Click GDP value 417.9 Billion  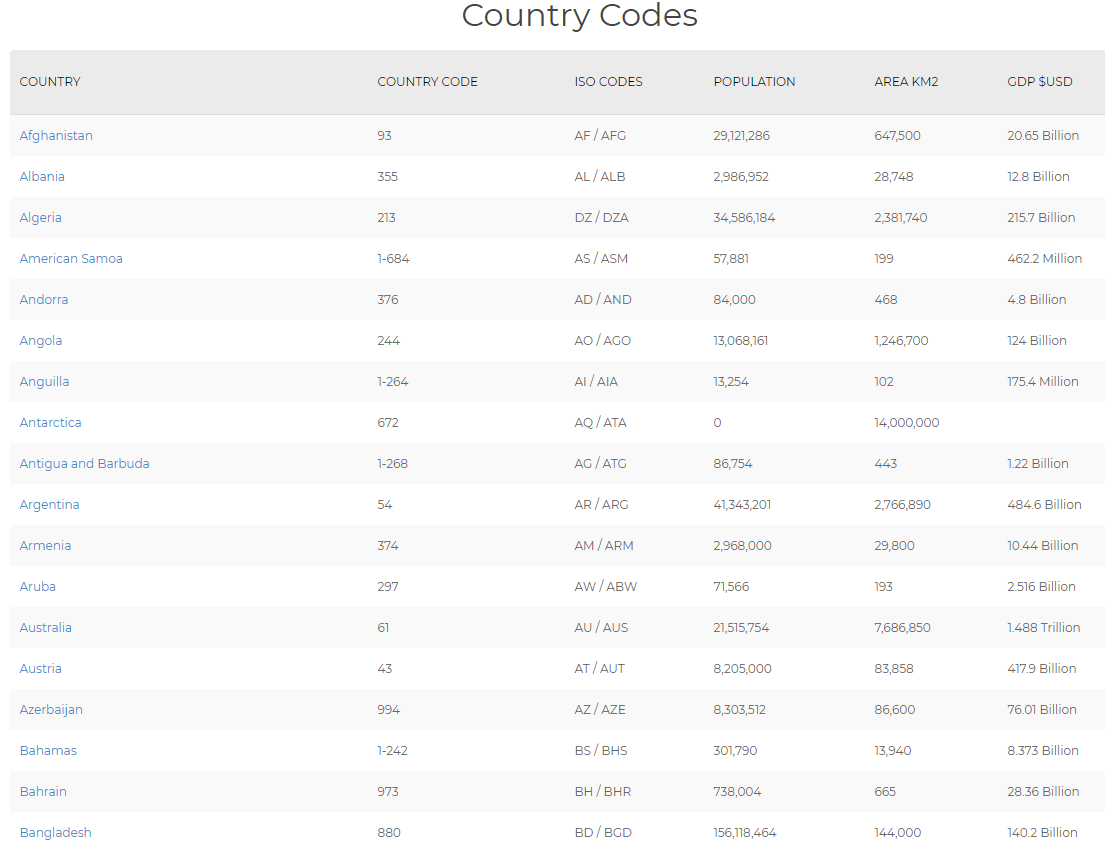1042,668
